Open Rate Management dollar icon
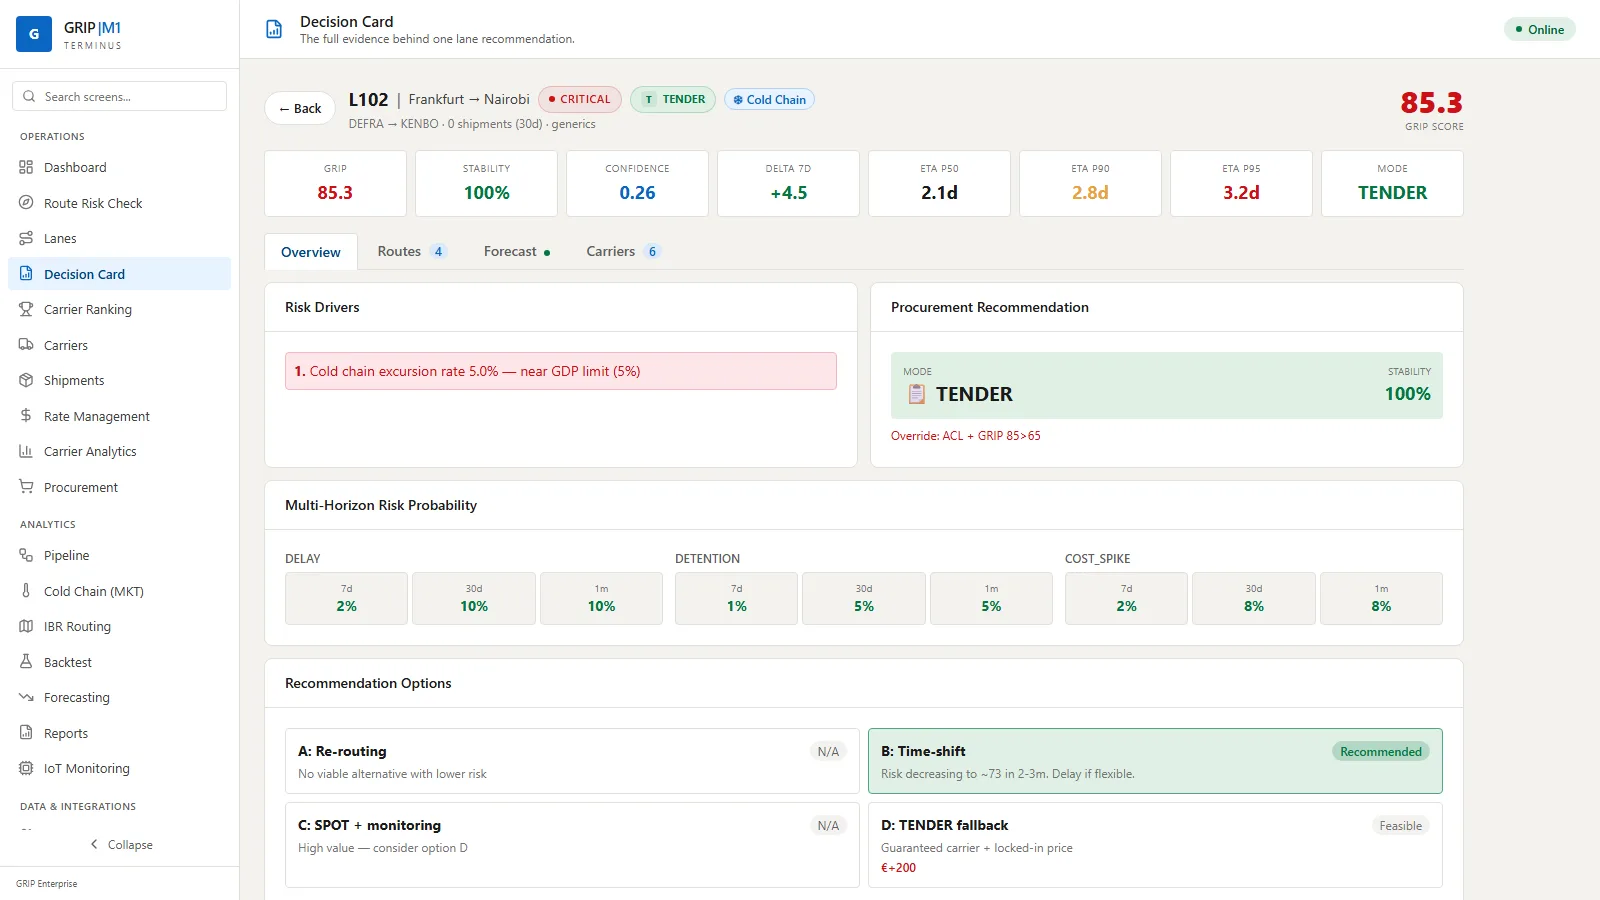 (26, 416)
